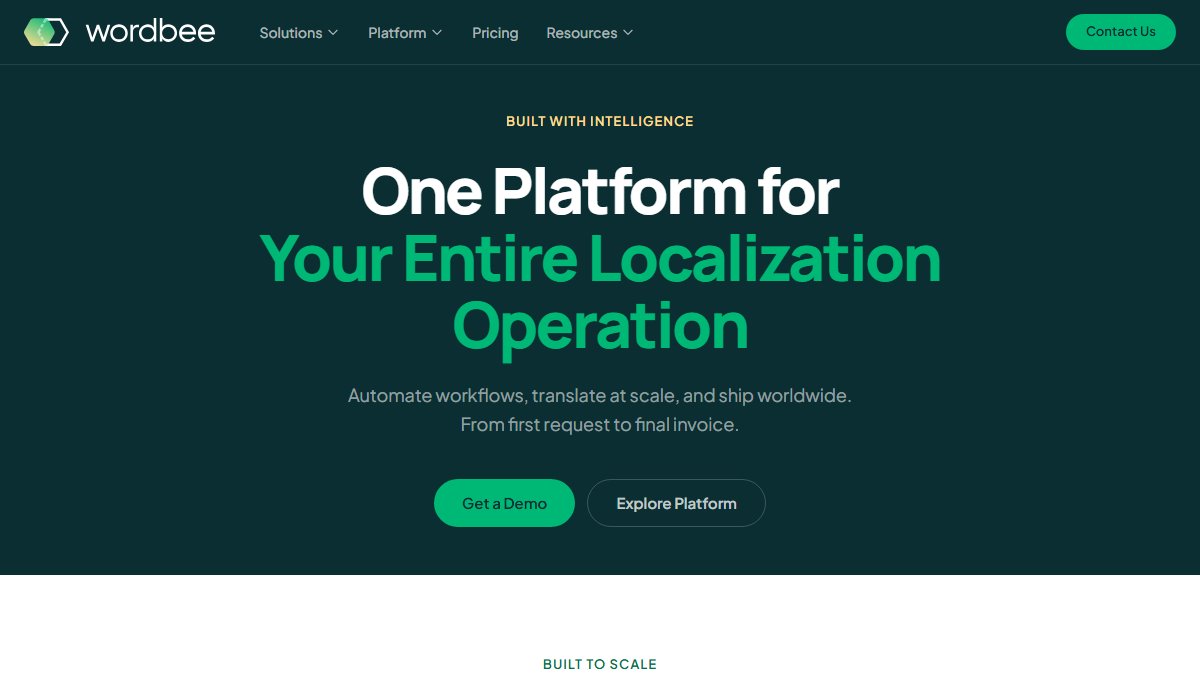Screen dimensions: 1200x675
Task: Open the Resources menu
Action: click(590, 33)
